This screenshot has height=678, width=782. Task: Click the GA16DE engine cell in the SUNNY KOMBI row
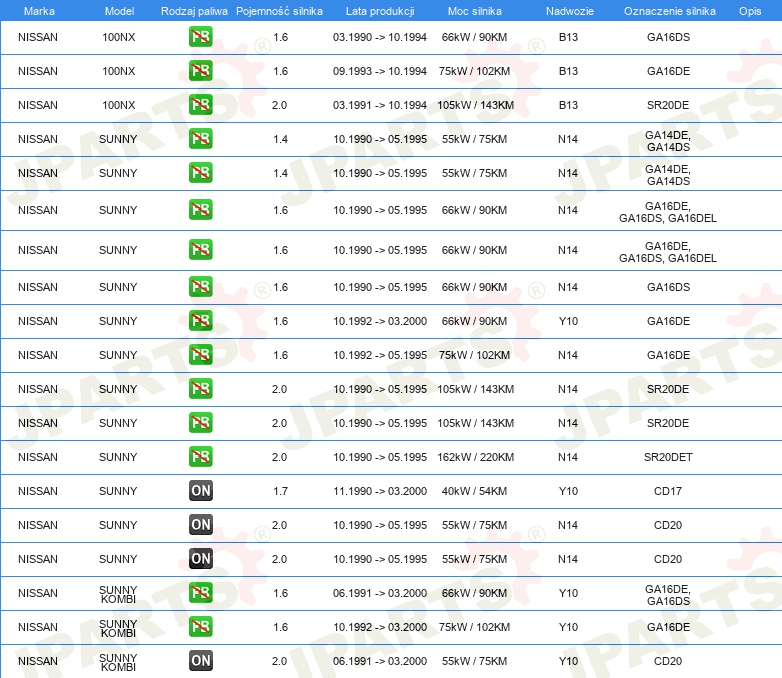(668, 627)
